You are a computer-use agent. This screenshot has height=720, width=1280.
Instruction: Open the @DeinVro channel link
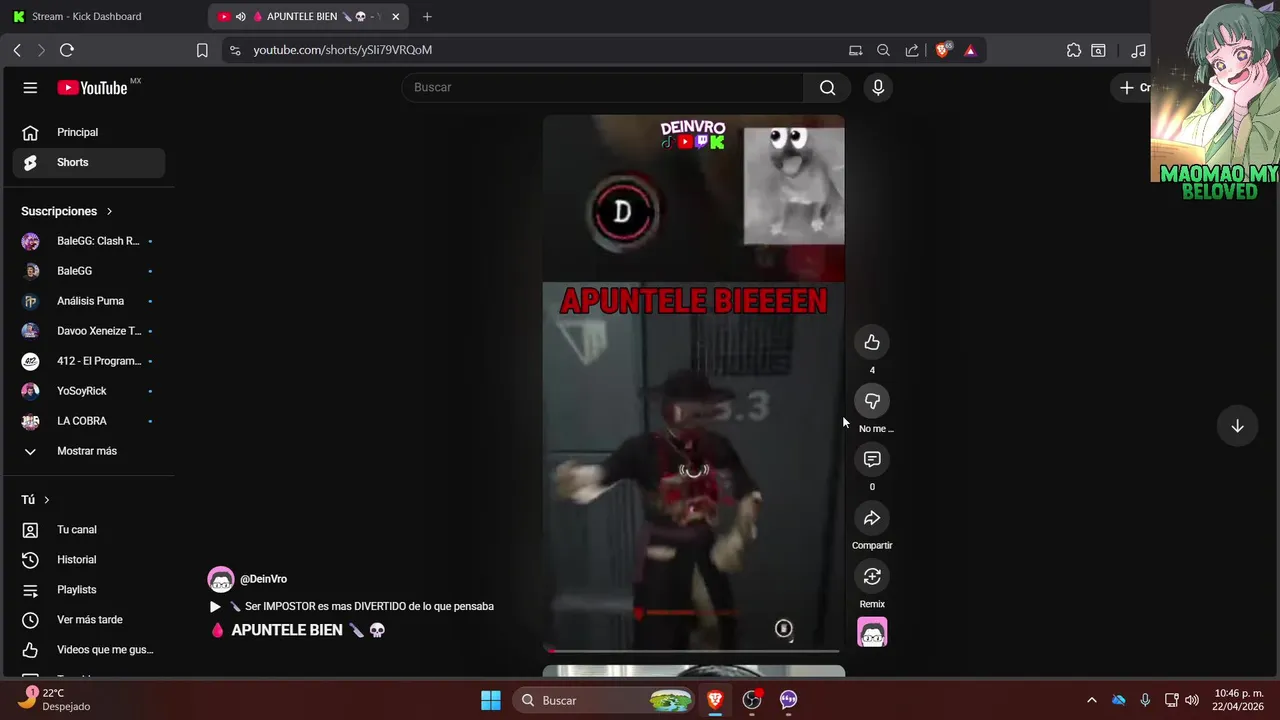coord(263,579)
